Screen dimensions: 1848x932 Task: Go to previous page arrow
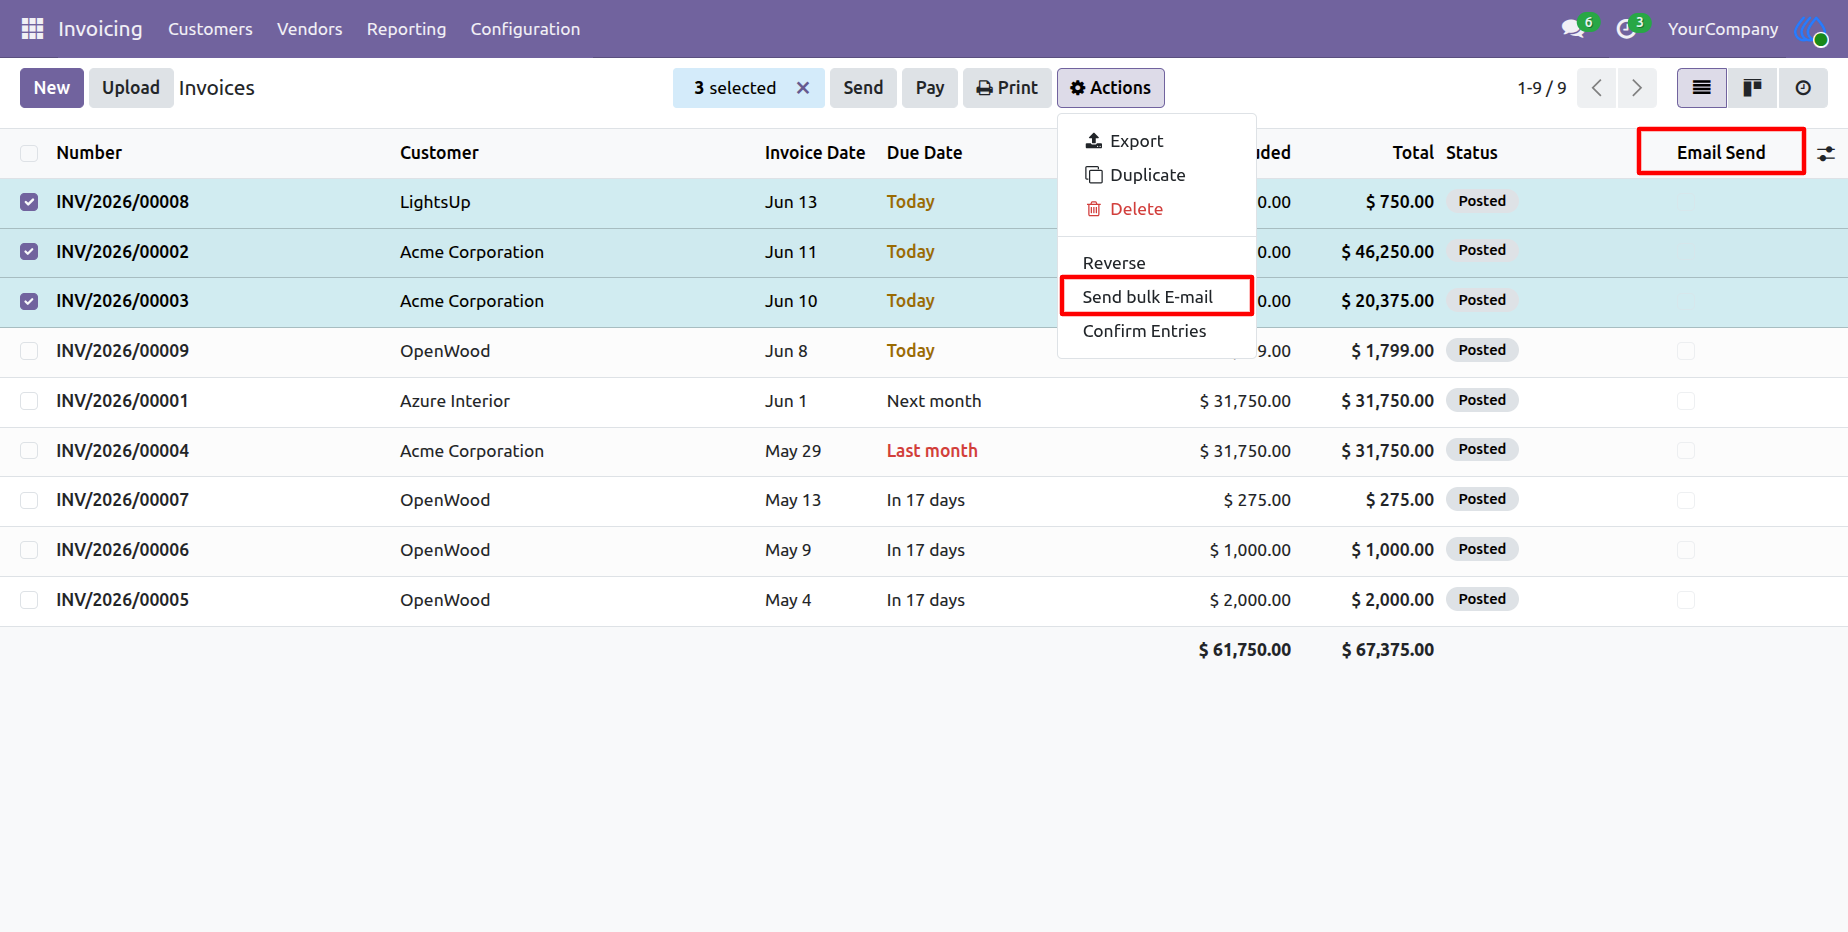click(1597, 88)
